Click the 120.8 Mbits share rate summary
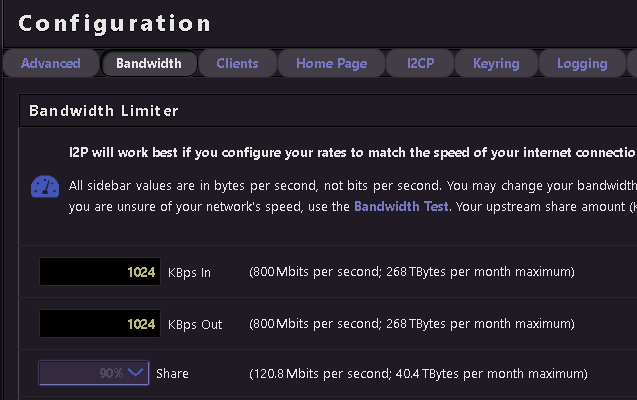 [417, 373]
